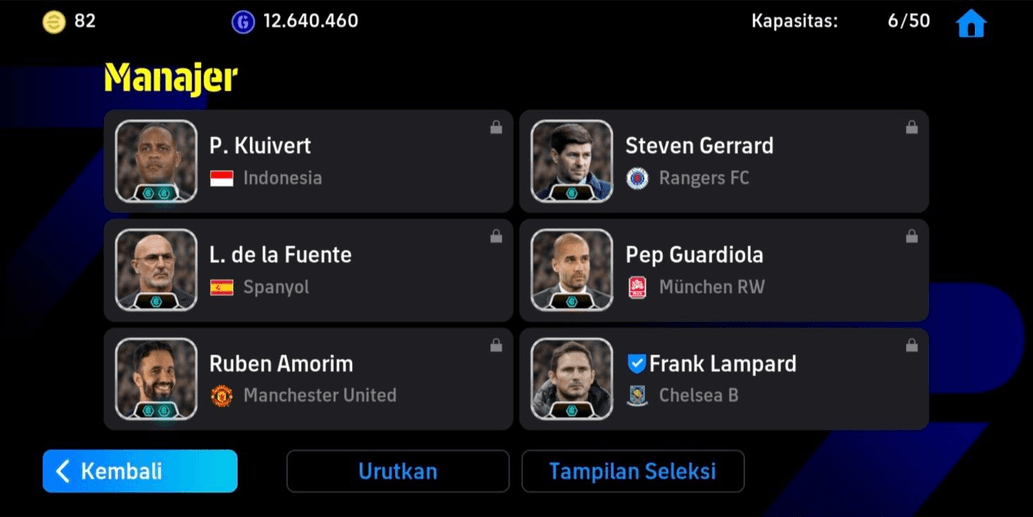Open P. Kluivert's manager portrait
The height and width of the screenshot is (517, 1033).
pos(156,161)
